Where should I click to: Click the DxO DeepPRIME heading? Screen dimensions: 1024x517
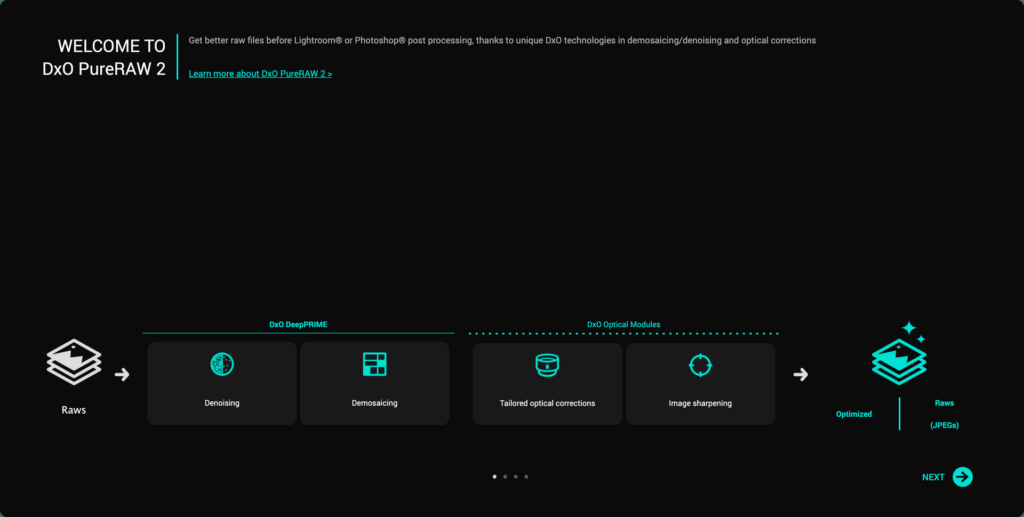pyautogui.click(x=298, y=324)
